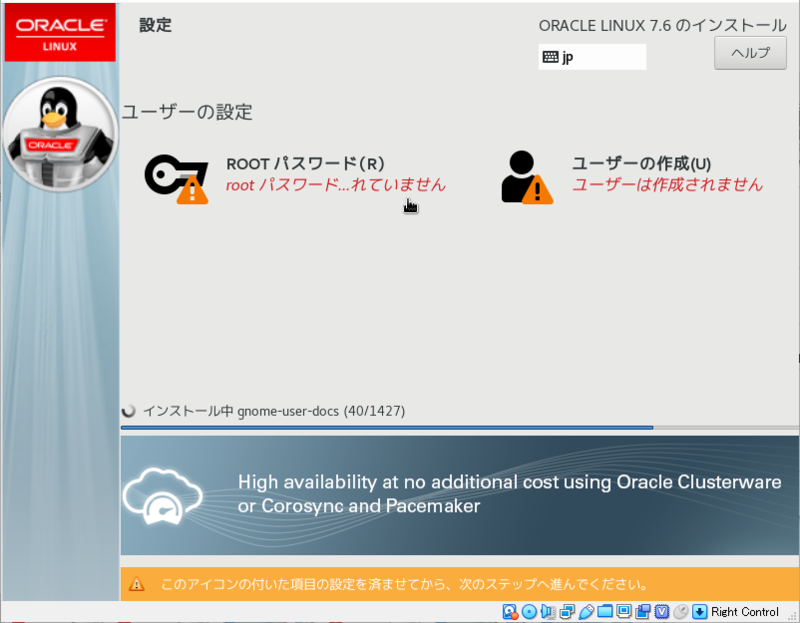This screenshot has width=800, height=623.
Task: Click the VirtualBox optical disc icon
Action: tap(529, 611)
